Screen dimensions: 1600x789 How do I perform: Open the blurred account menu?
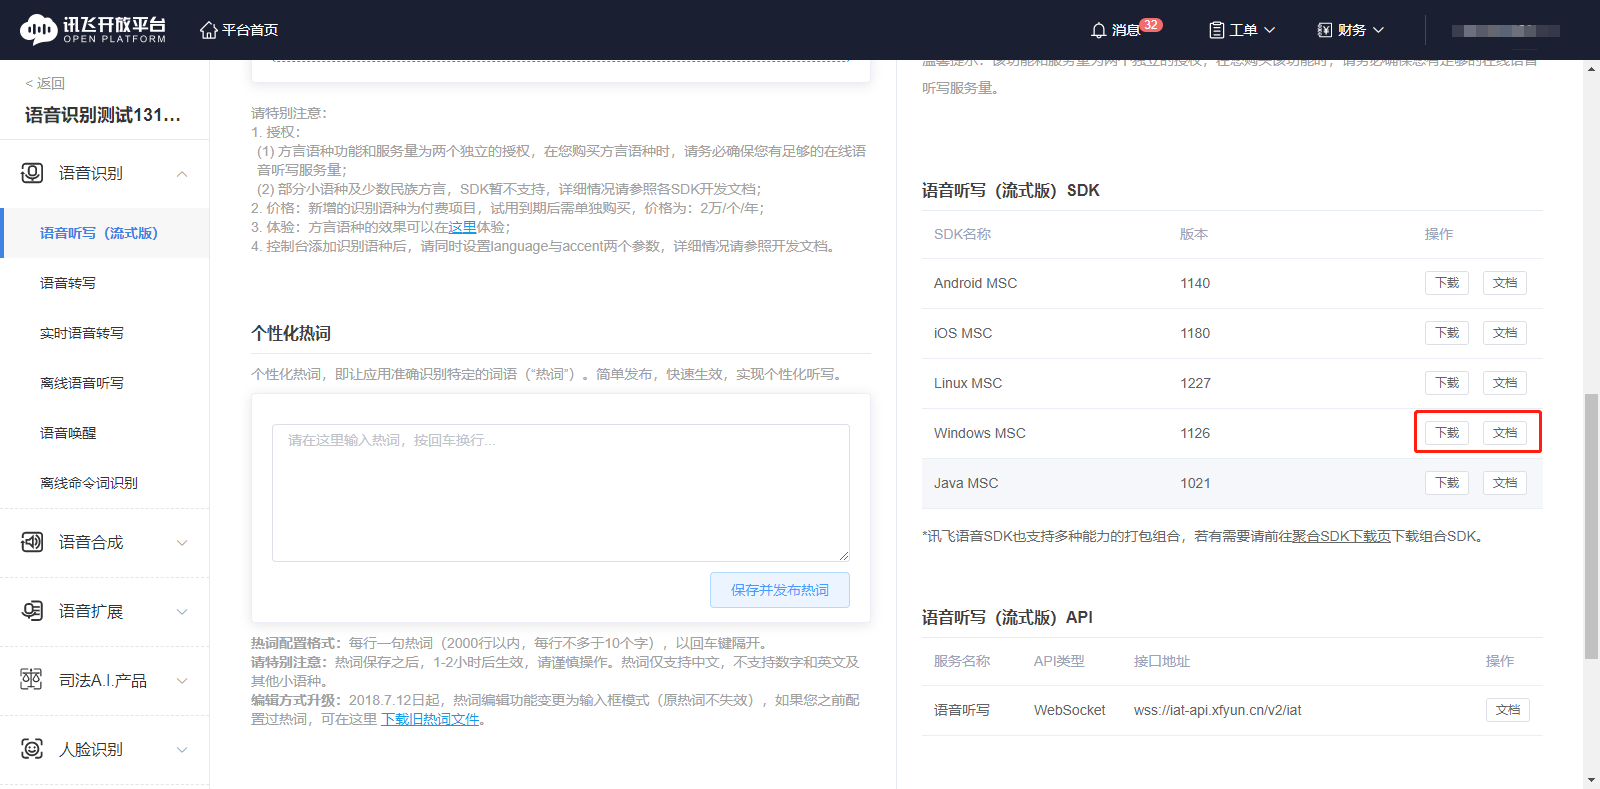1506,31
